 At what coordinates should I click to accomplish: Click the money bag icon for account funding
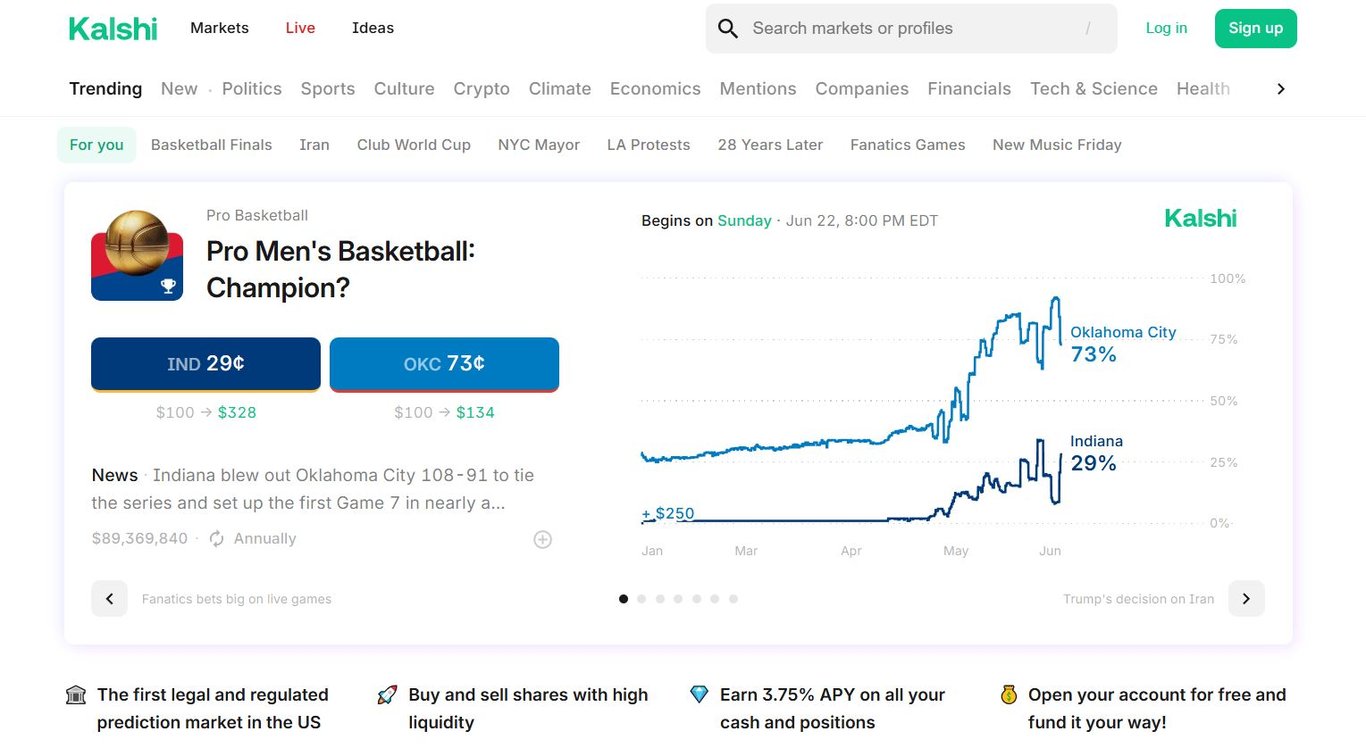point(1008,693)
